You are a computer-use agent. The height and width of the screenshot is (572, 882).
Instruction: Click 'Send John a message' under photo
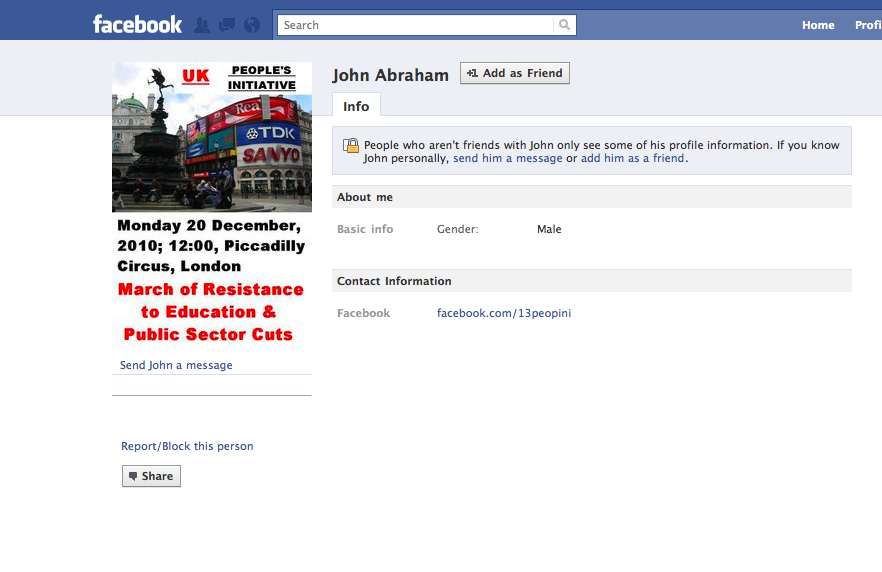point(176,365)
